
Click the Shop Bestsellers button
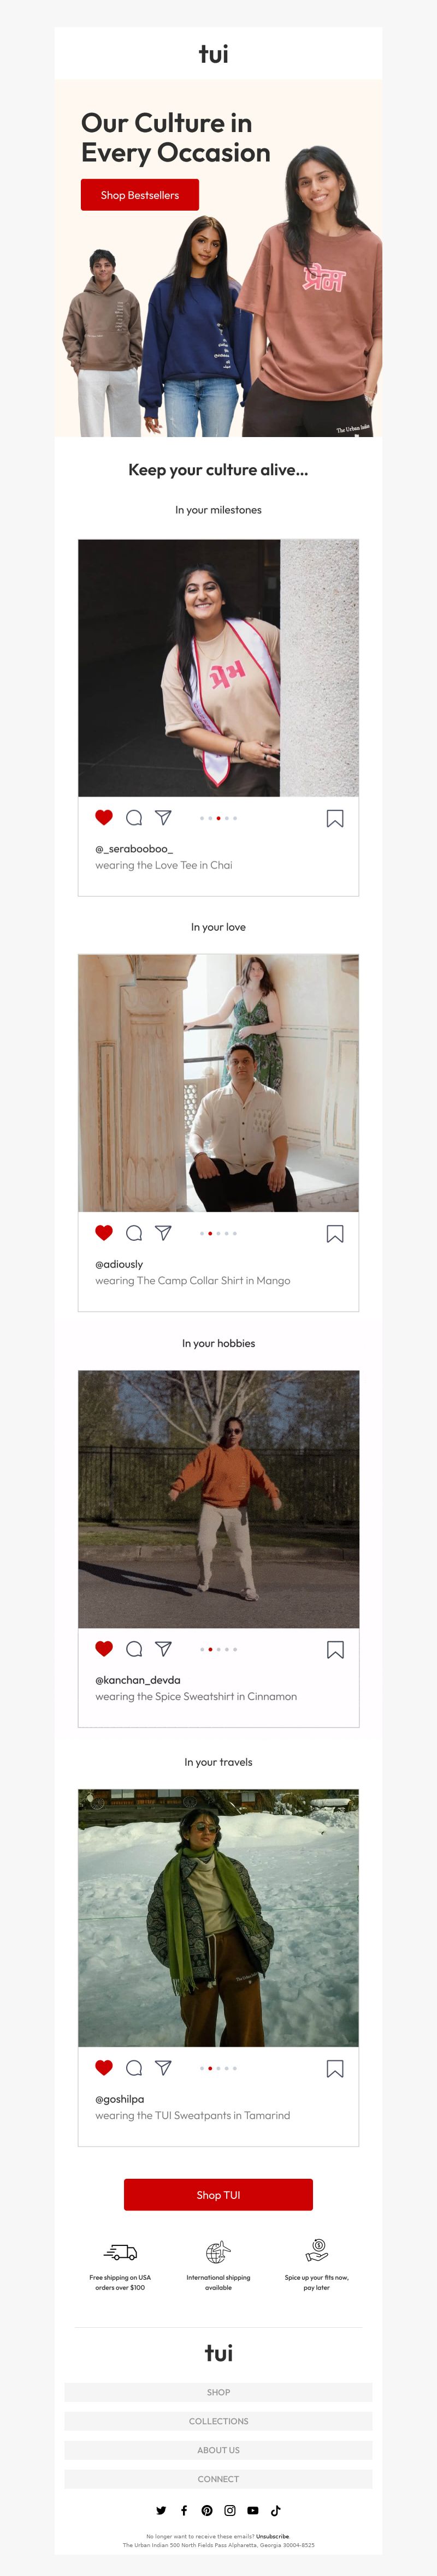click(x=140, y=195)
